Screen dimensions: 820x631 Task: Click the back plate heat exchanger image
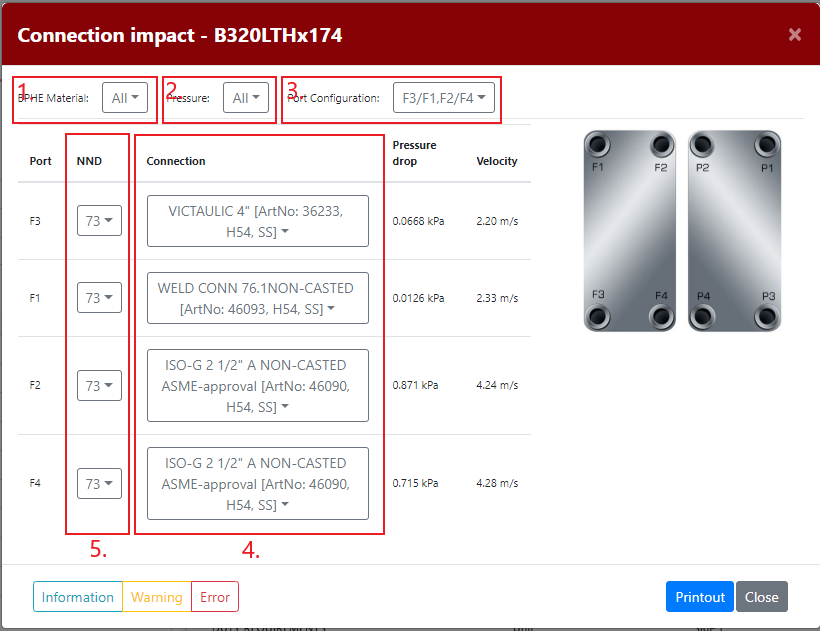click(x=734, y=231)
